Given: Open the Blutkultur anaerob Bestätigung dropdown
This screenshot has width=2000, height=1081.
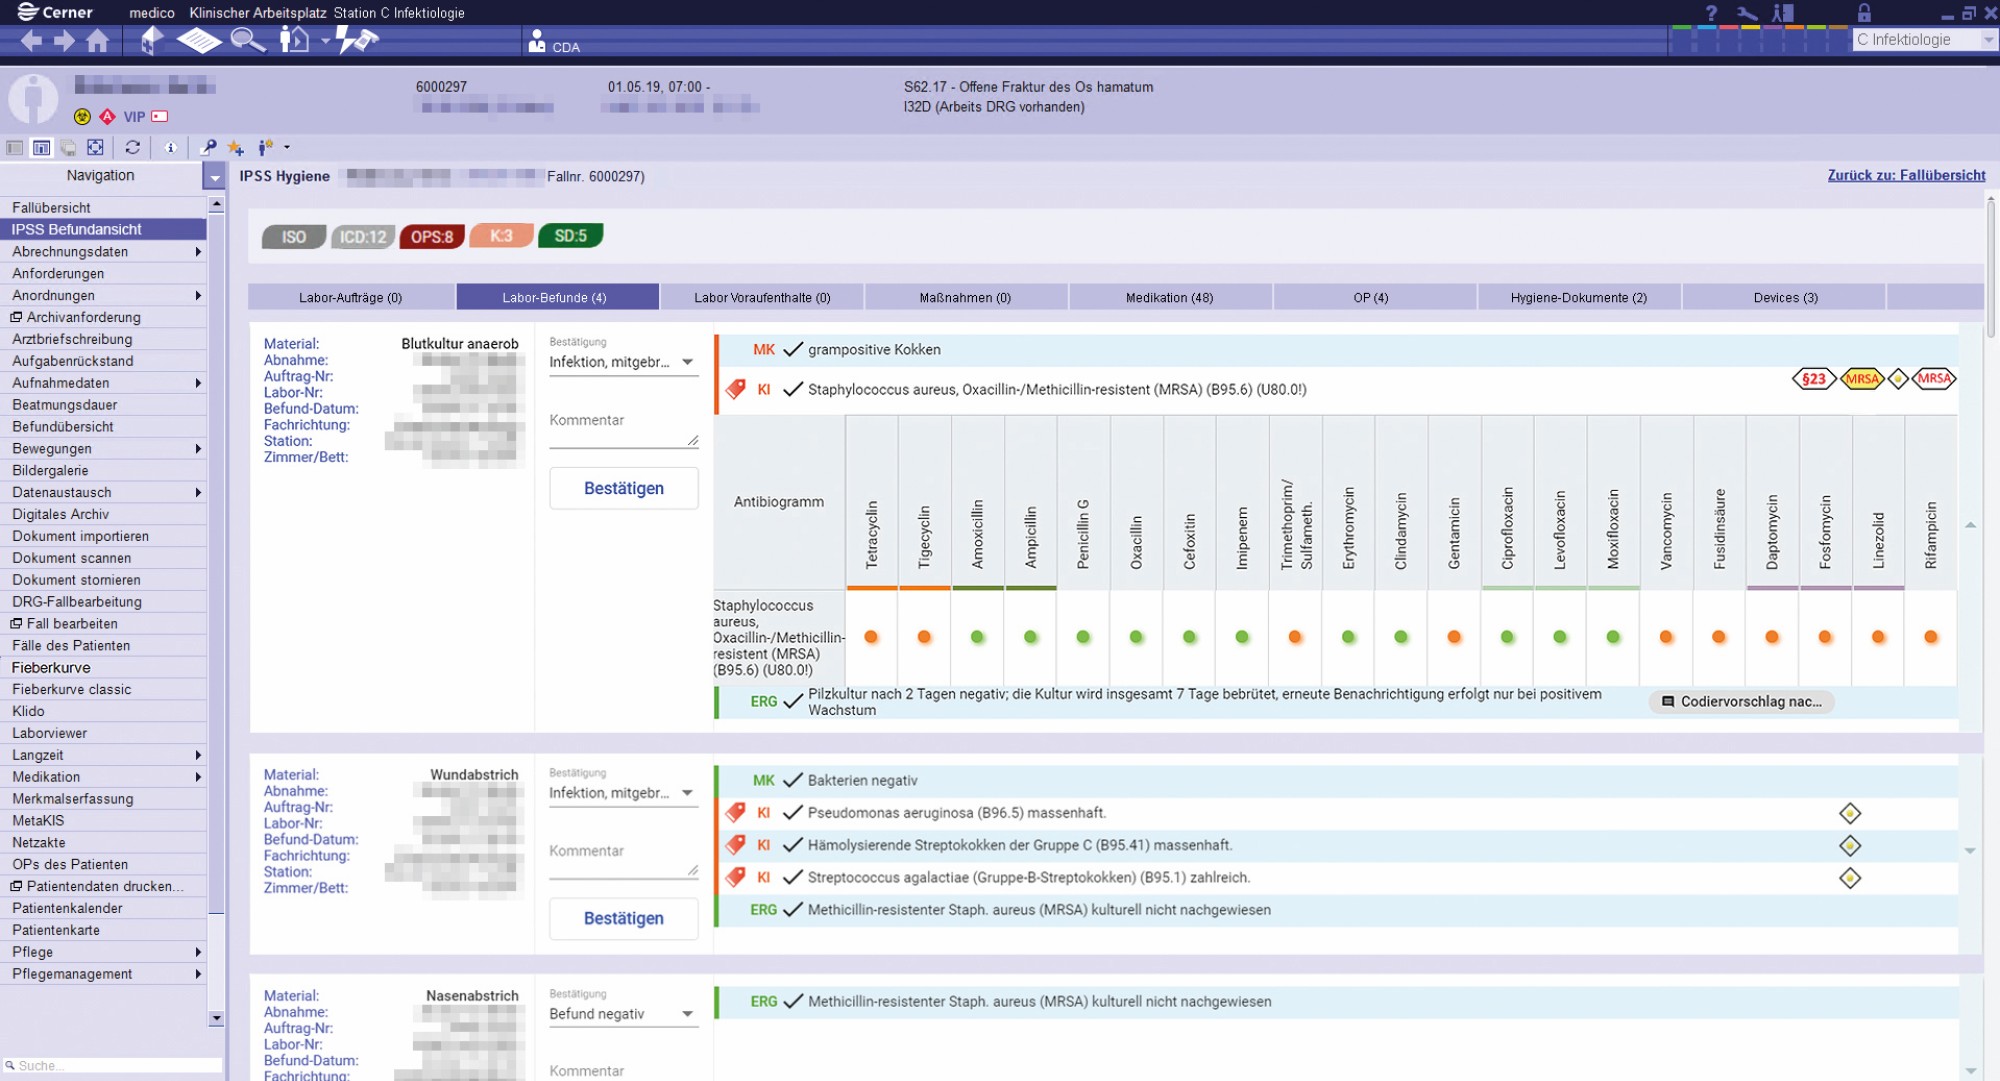Looking at the screenshot, I should [621, 362].
